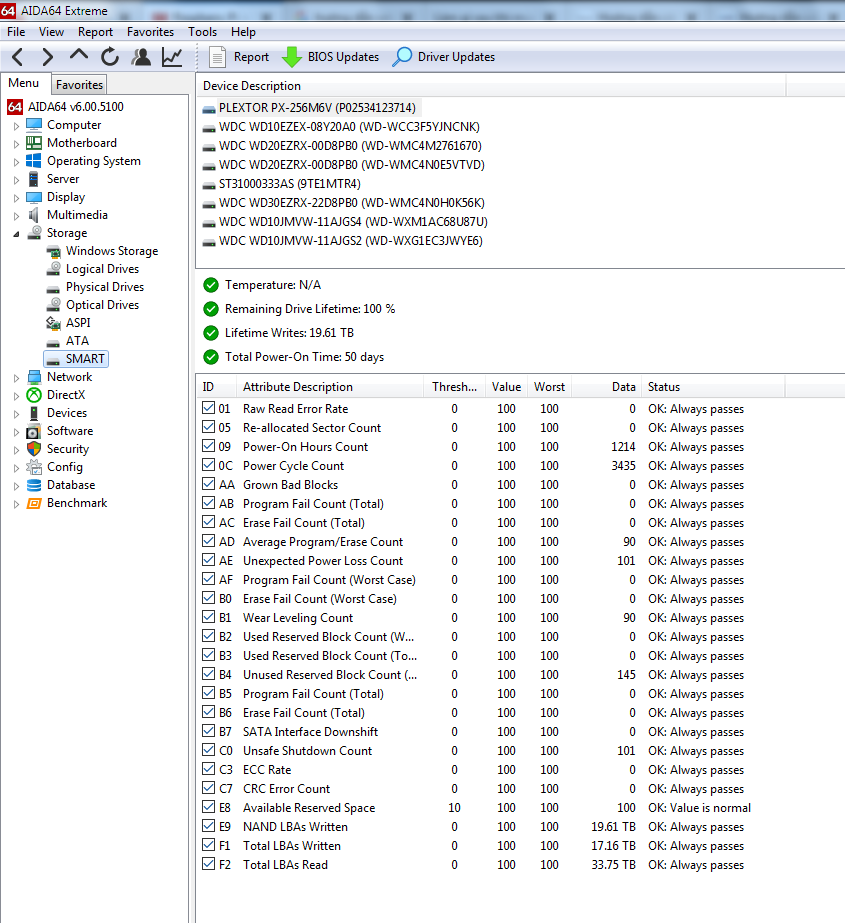
Task: Select WDC WD30EZRX-22D8PB0 drive
Action: 352,202
